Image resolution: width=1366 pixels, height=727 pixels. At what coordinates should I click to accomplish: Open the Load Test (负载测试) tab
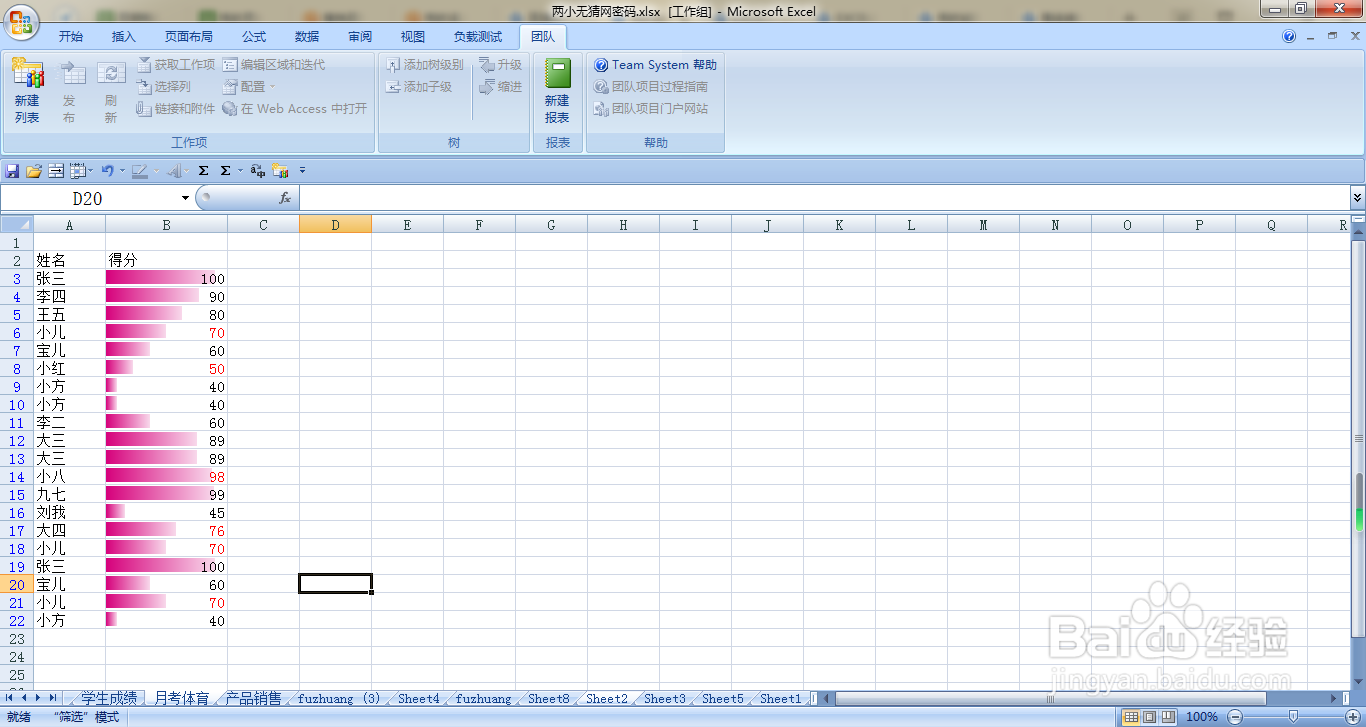click(x=478, y=37)
